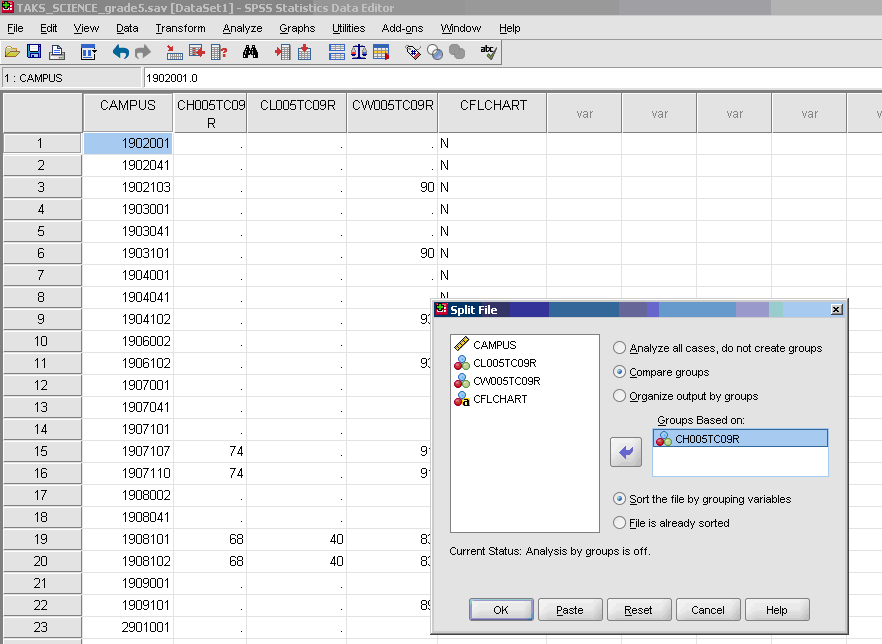This screenshot has width=882, height=644.
Task: Click OK in the Split File dialog
Action: [x=500, y=609]
